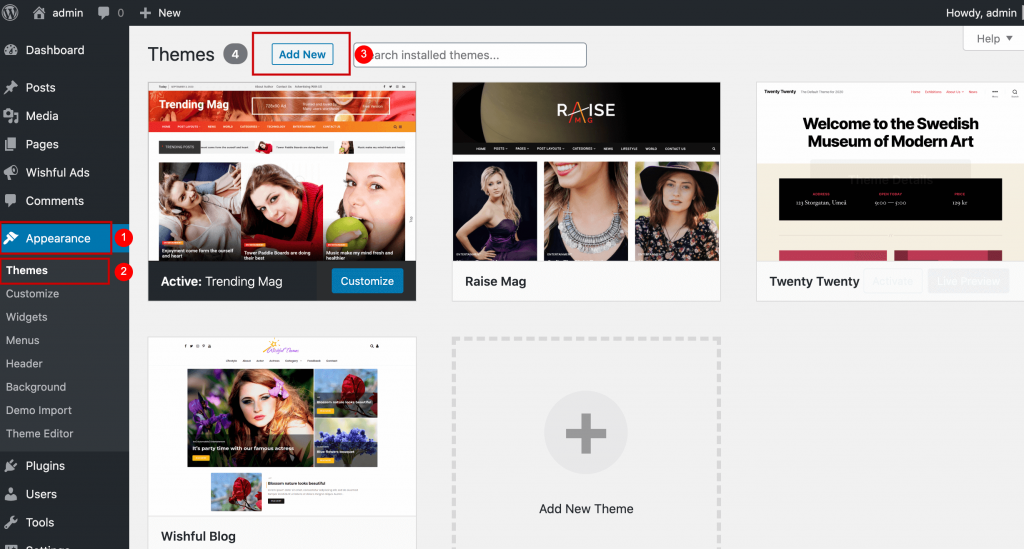This screenshot has height=549, width=1024.
Task: Click Activate on Twenty Twenty theme
Action: (x=893, y=281)
